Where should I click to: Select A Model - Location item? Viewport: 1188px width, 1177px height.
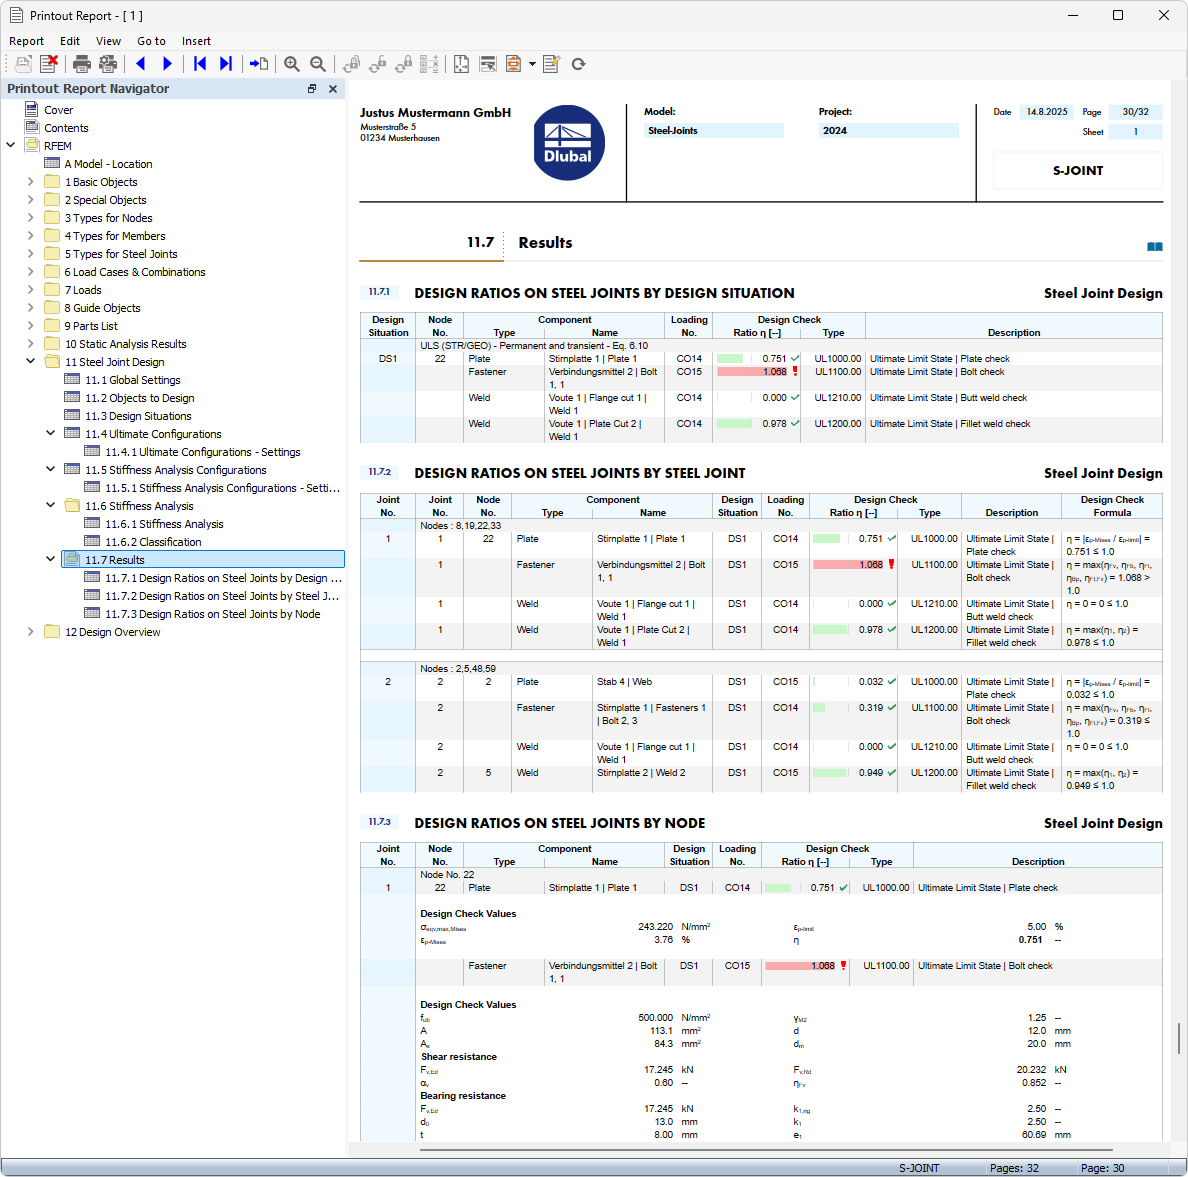click(x=108, y=164)
